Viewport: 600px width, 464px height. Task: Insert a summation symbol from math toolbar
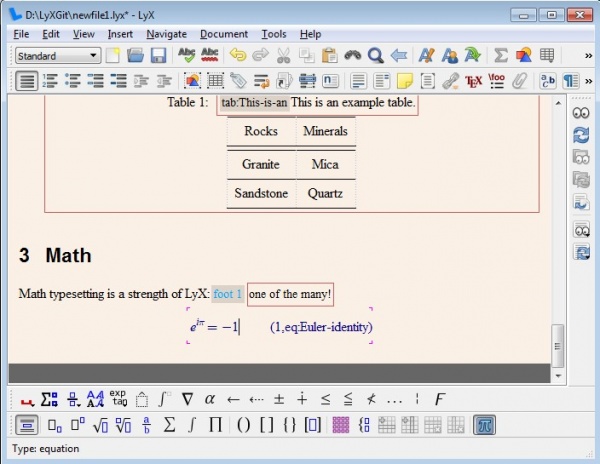170,425
